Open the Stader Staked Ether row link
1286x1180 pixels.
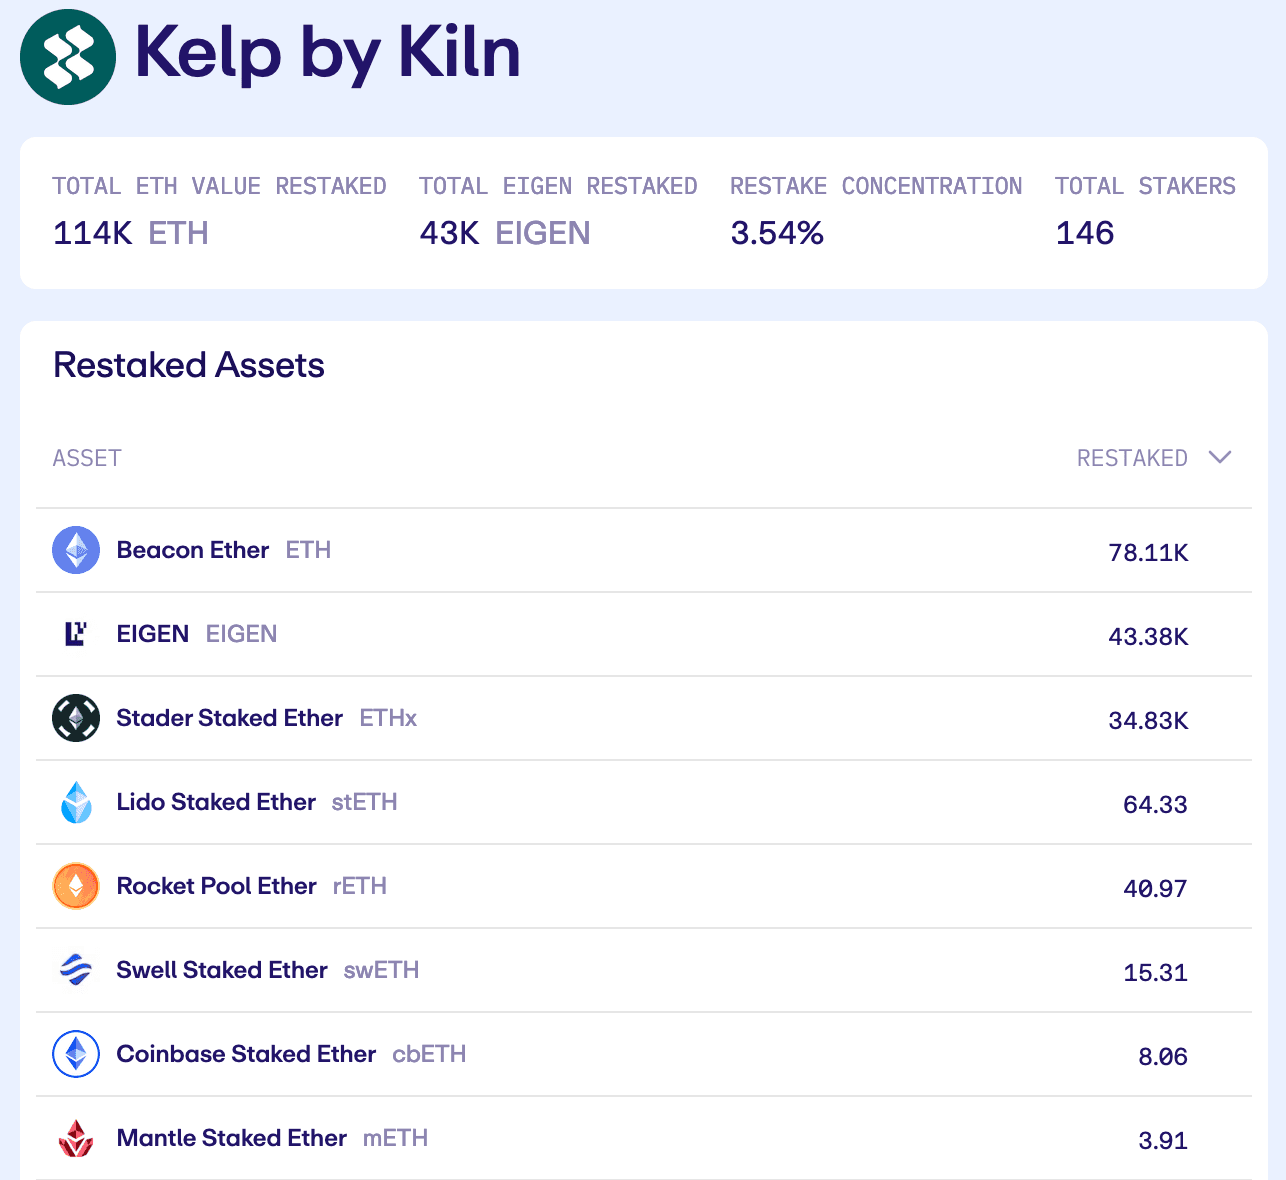pos(229,718)
